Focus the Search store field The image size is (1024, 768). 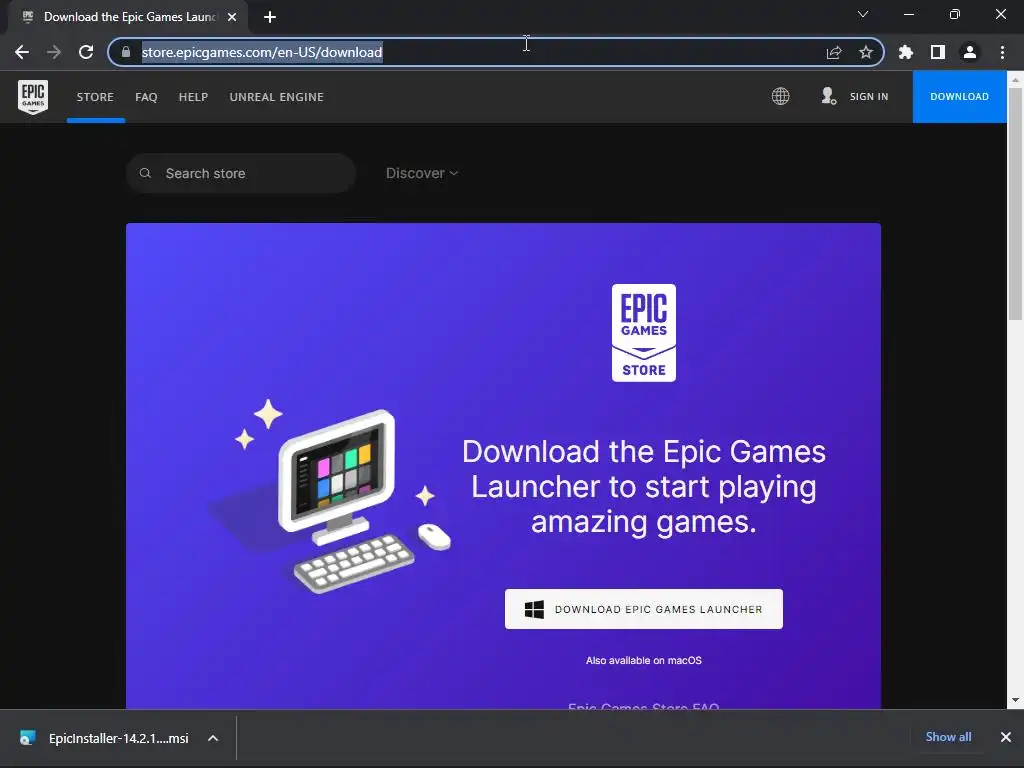241,173
